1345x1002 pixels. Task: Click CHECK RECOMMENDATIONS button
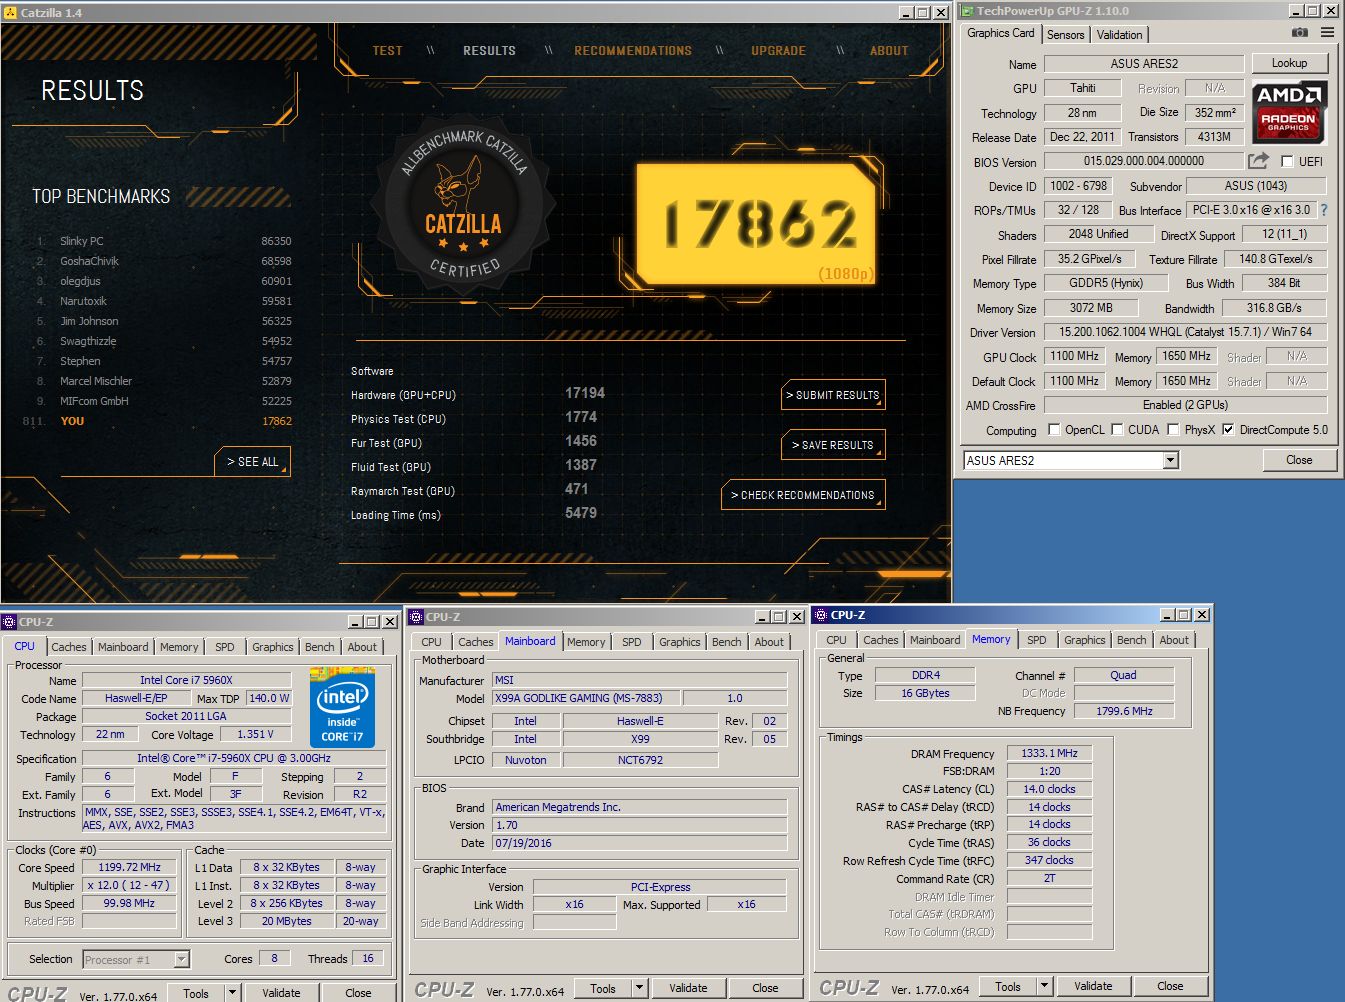(x=803, y=495)
